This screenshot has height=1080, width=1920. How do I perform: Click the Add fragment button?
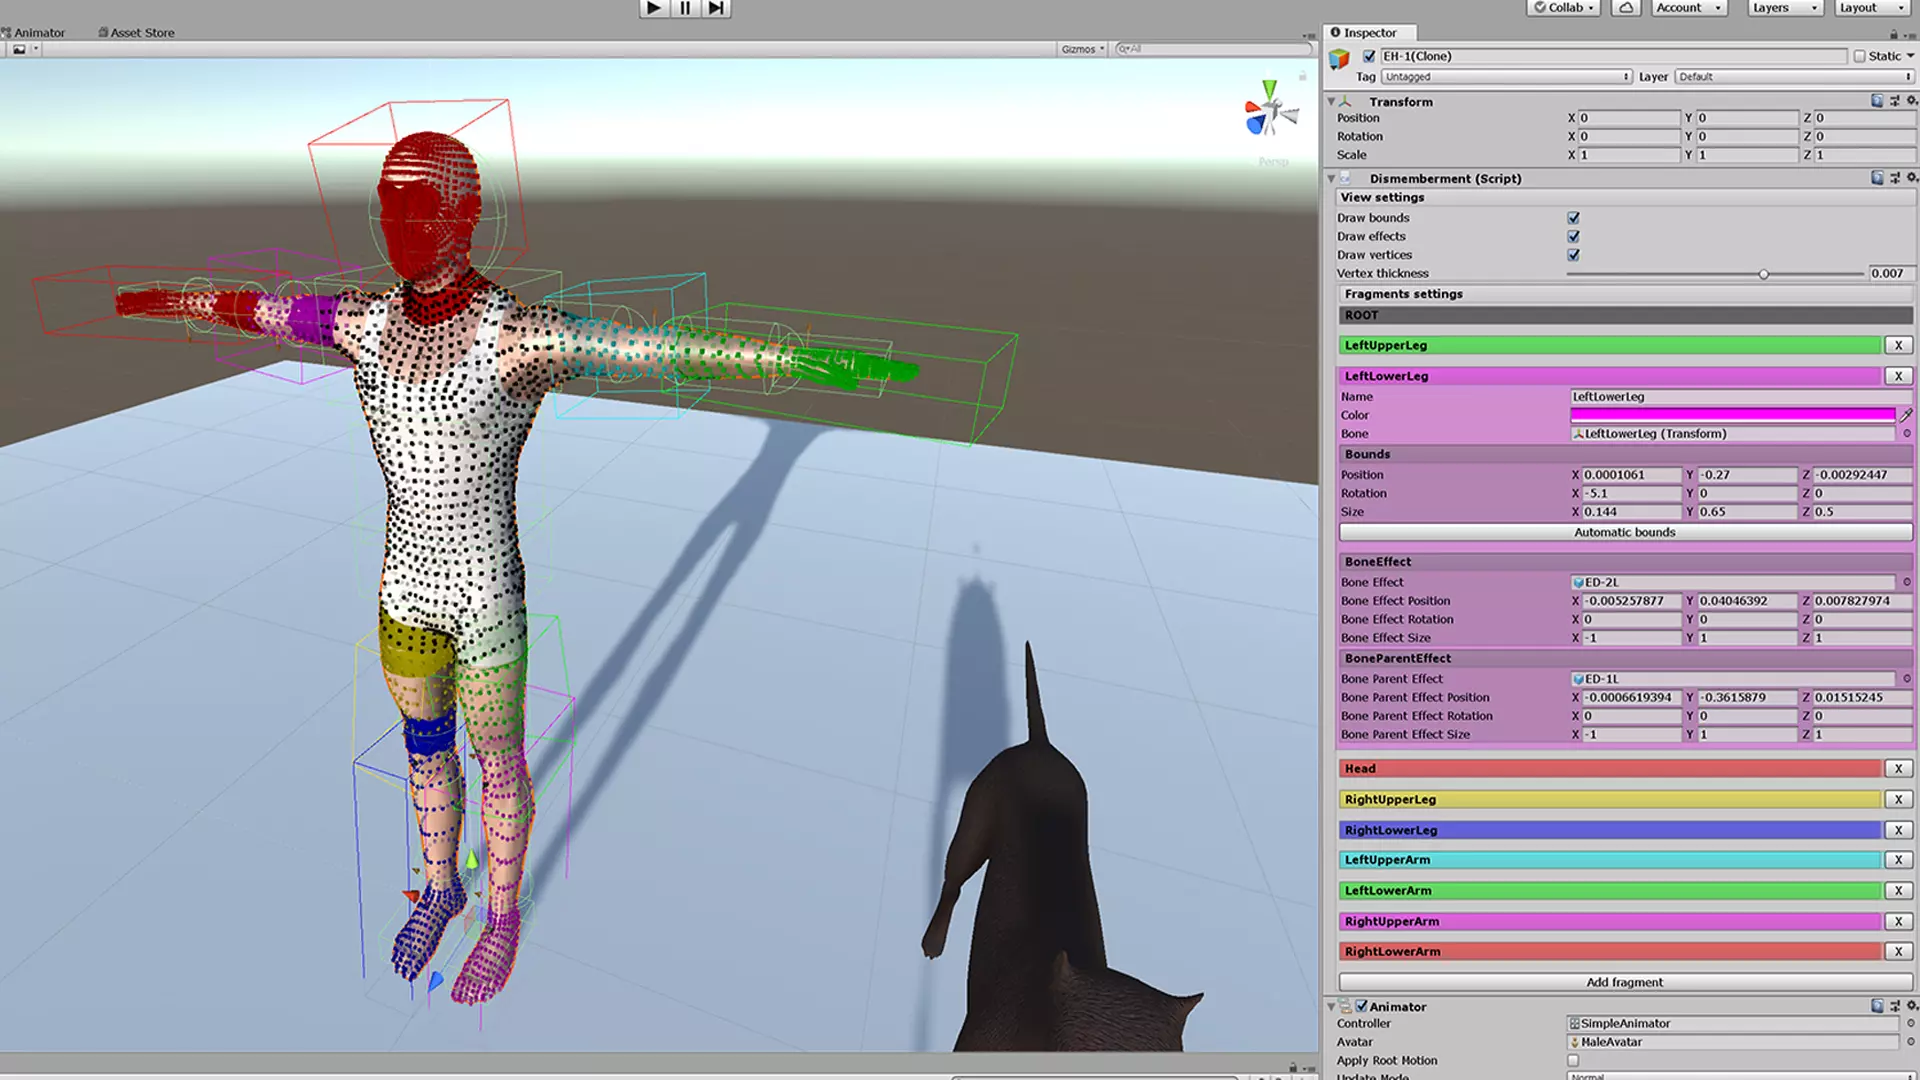1624,982
